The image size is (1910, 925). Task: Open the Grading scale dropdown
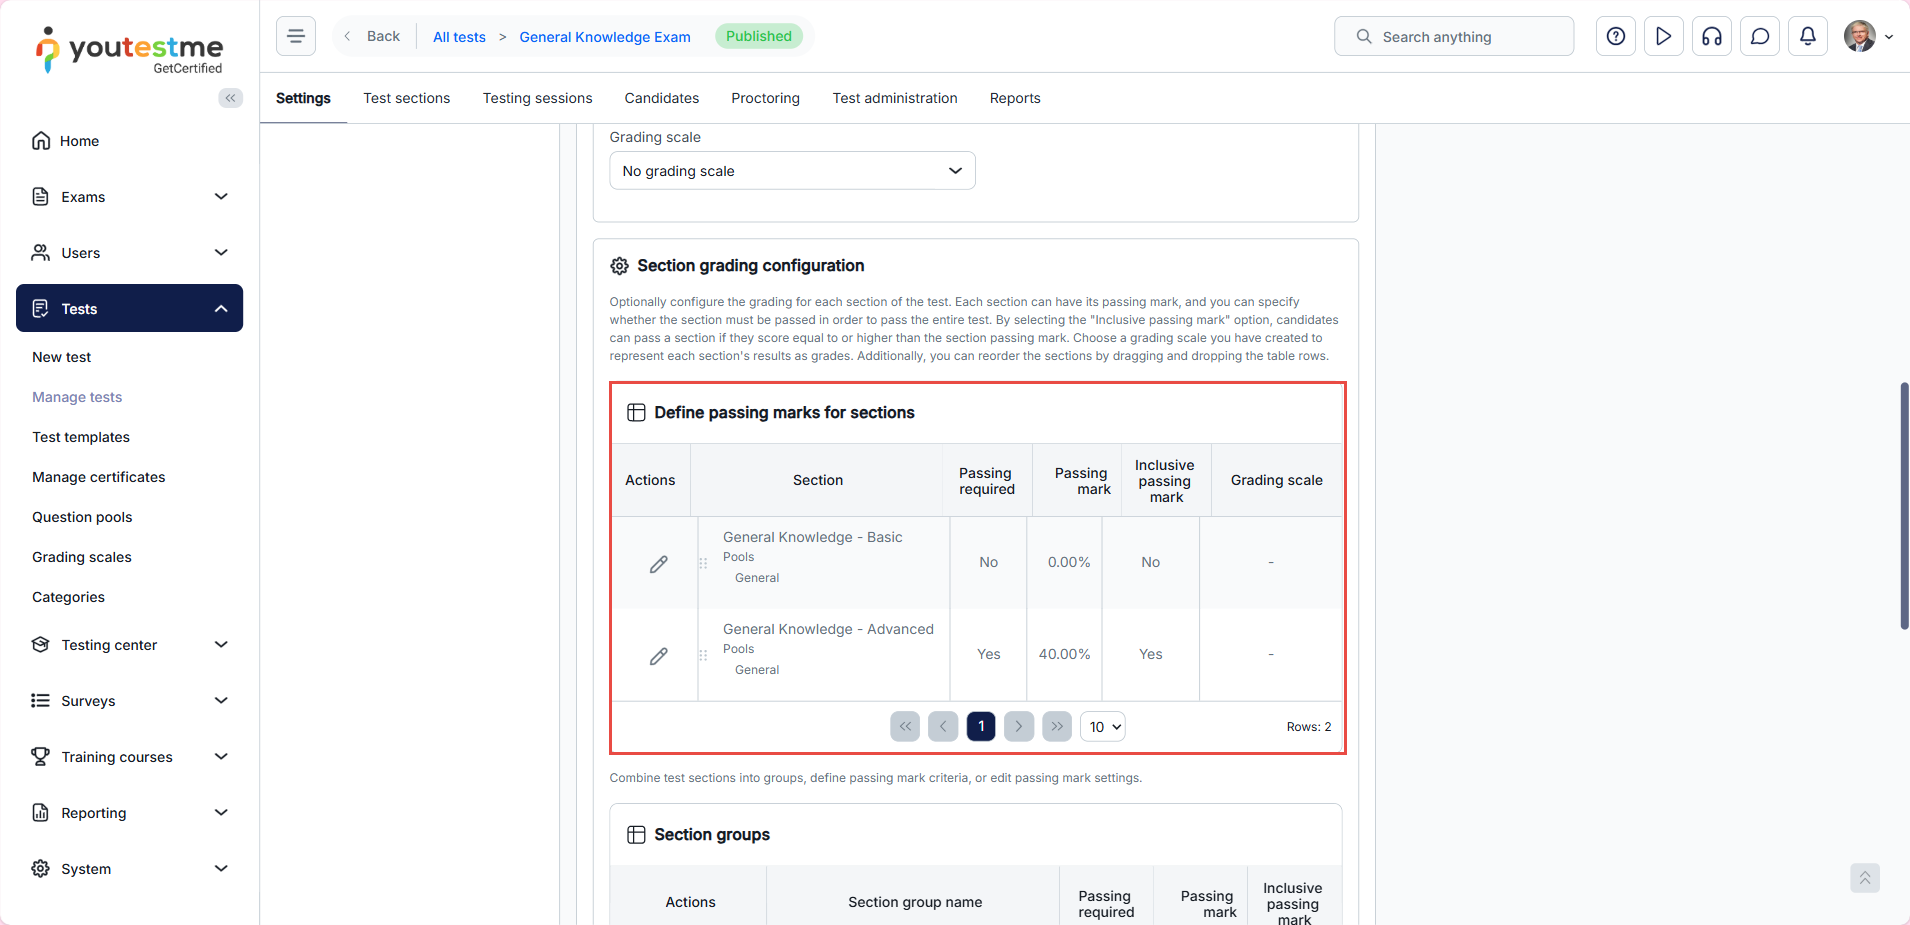[x=792, y=171]
